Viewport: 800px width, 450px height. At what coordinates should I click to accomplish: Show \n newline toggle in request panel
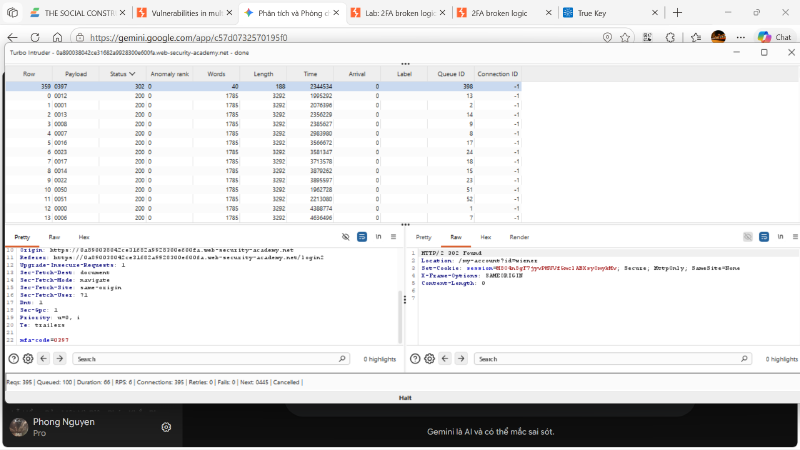pos(378,237)
